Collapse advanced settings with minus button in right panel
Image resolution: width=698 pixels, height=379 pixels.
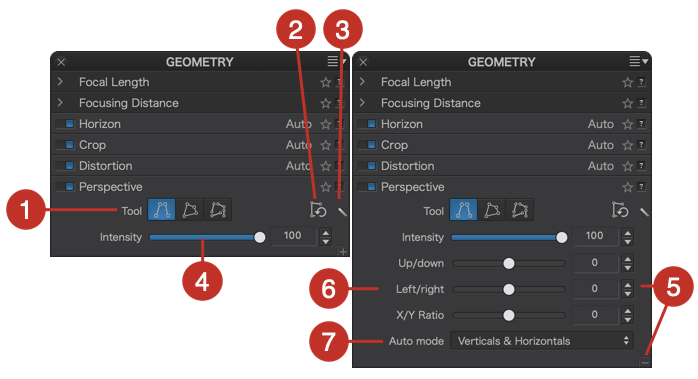[x=645, y=363]
